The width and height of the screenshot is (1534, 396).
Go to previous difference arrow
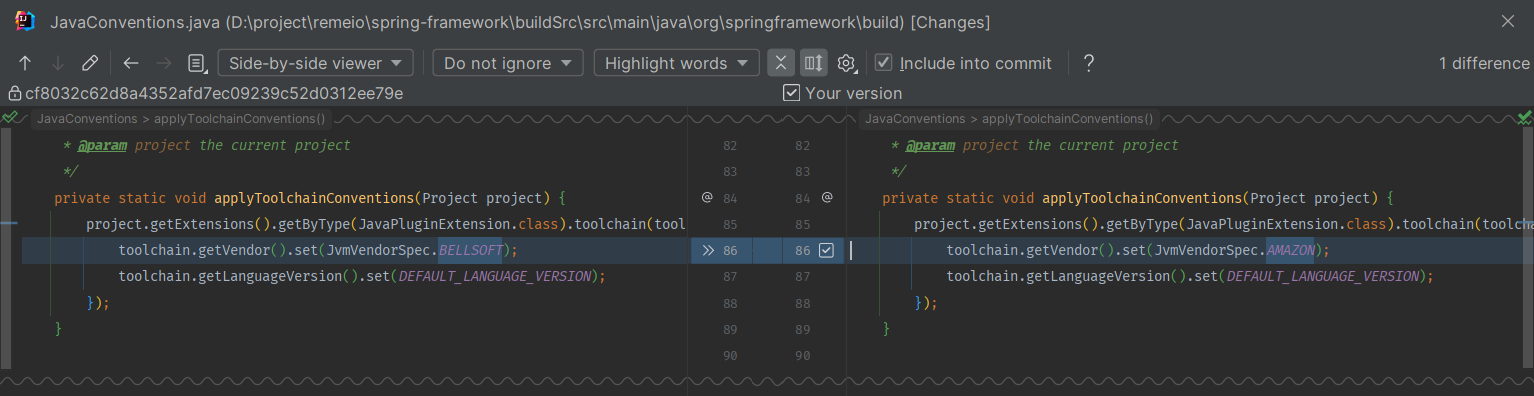tap(26, 63)
